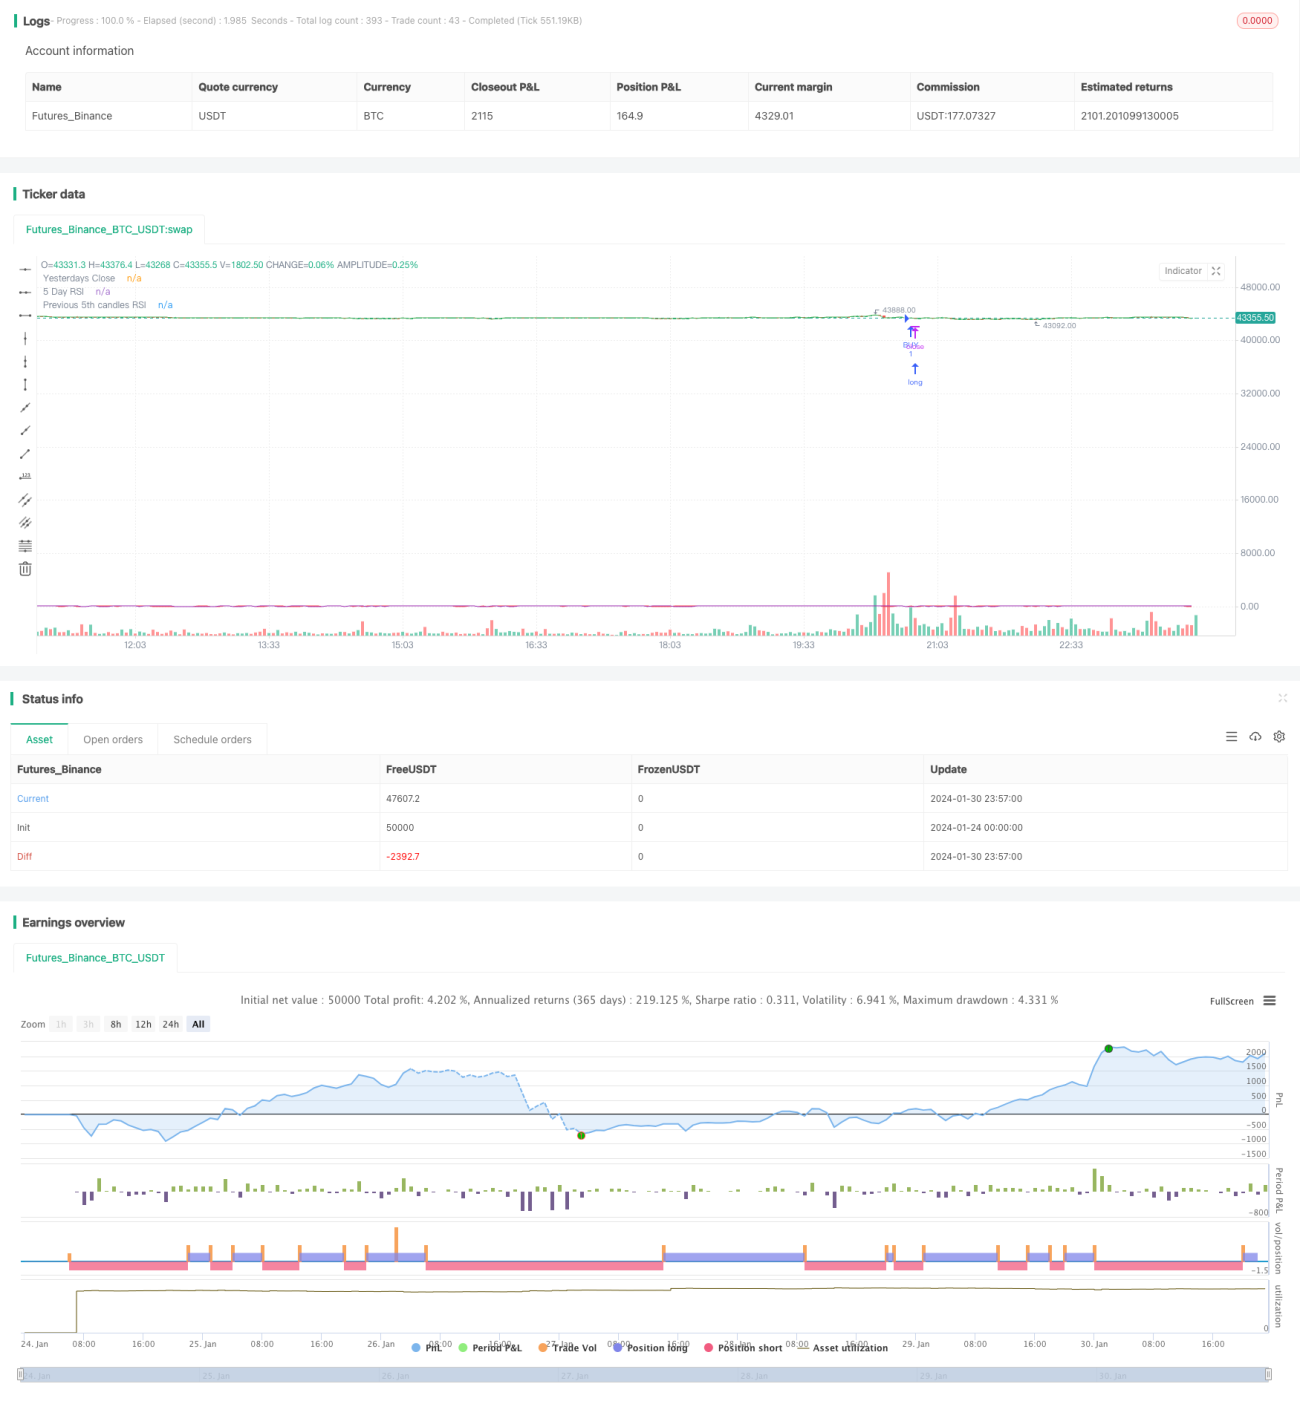The width and height of the screenshot is (1300, 1404).
Task: Select Futures_Binance_BTC_USDT:swap ticker tab
Action: pyautogui.click(x=109, y=229)
